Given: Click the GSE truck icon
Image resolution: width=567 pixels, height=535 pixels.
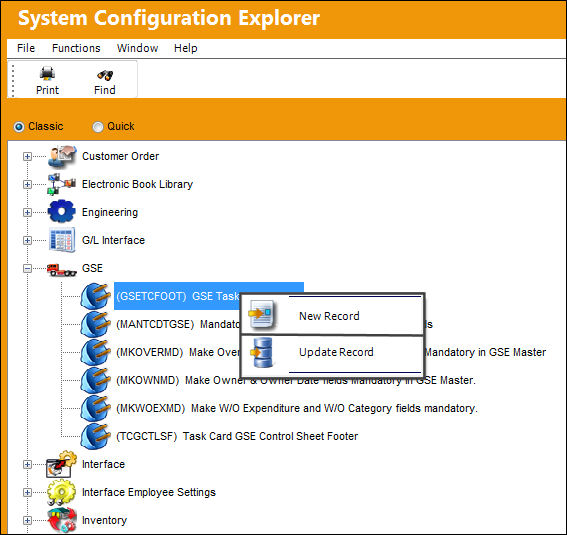Looking at the screenshot, I should coord(61,270).
